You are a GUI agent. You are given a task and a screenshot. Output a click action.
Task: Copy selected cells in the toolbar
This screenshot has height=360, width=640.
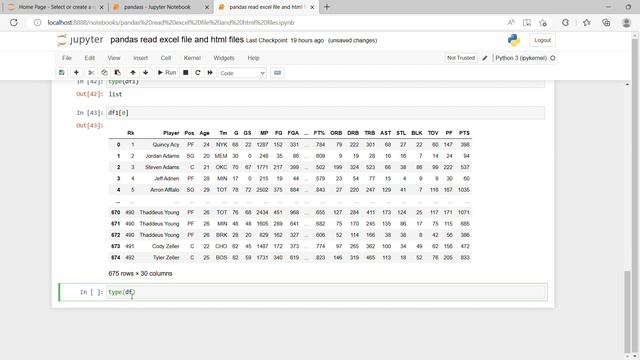(x=104, y=73)
